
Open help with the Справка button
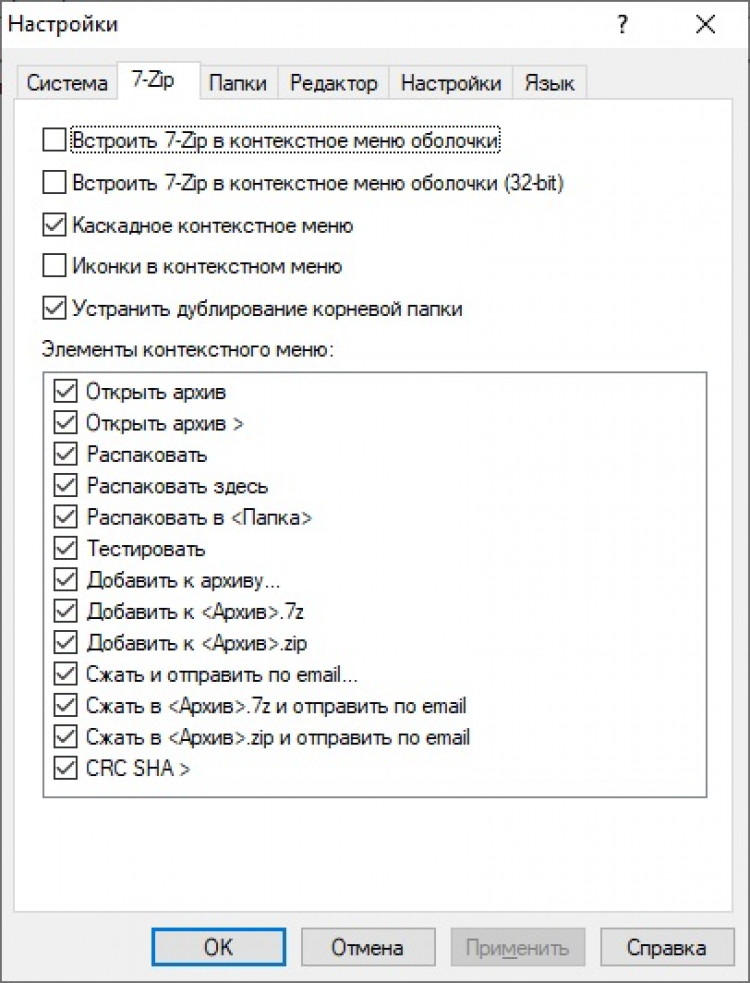click(x=666, y=947)
